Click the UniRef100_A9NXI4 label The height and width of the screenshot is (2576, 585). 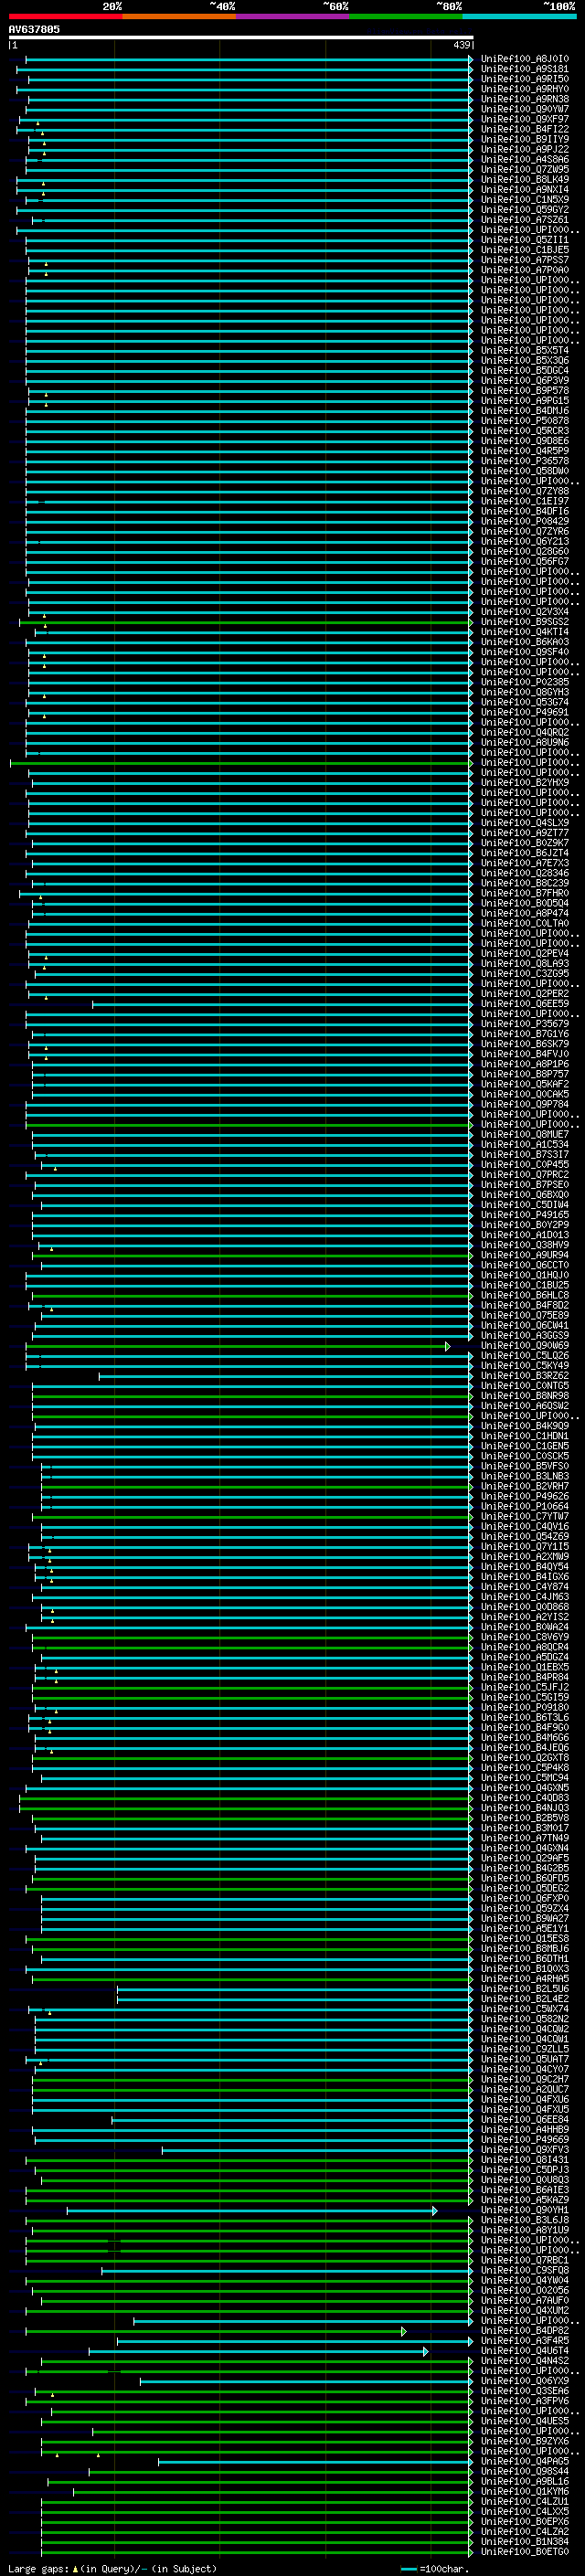click(x=525, y=189)
